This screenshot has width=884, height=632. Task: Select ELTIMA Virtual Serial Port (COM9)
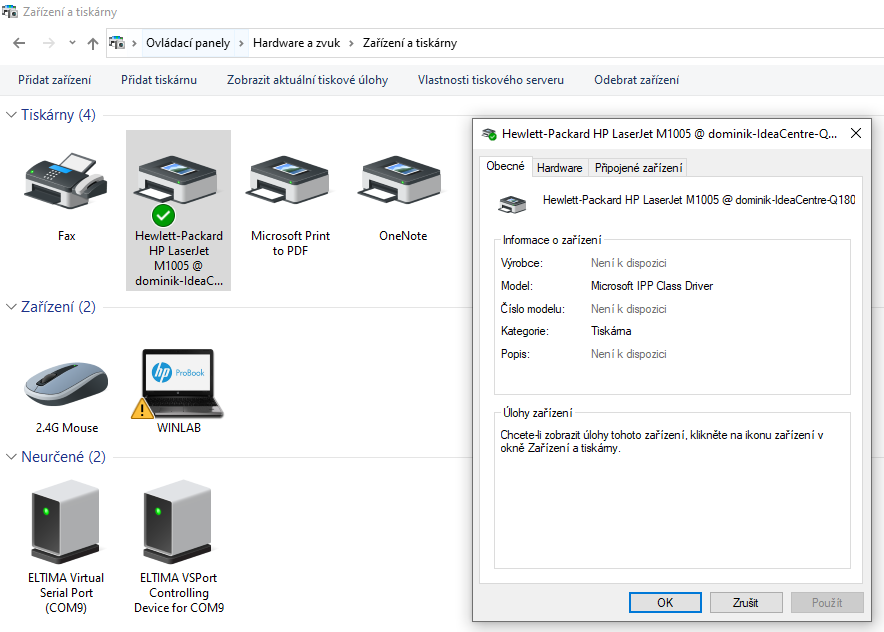coord(66,520)
